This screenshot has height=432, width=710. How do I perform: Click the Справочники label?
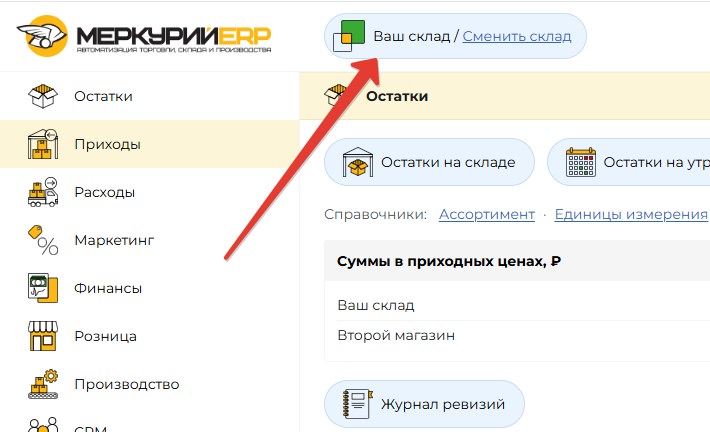click(375, 214)
